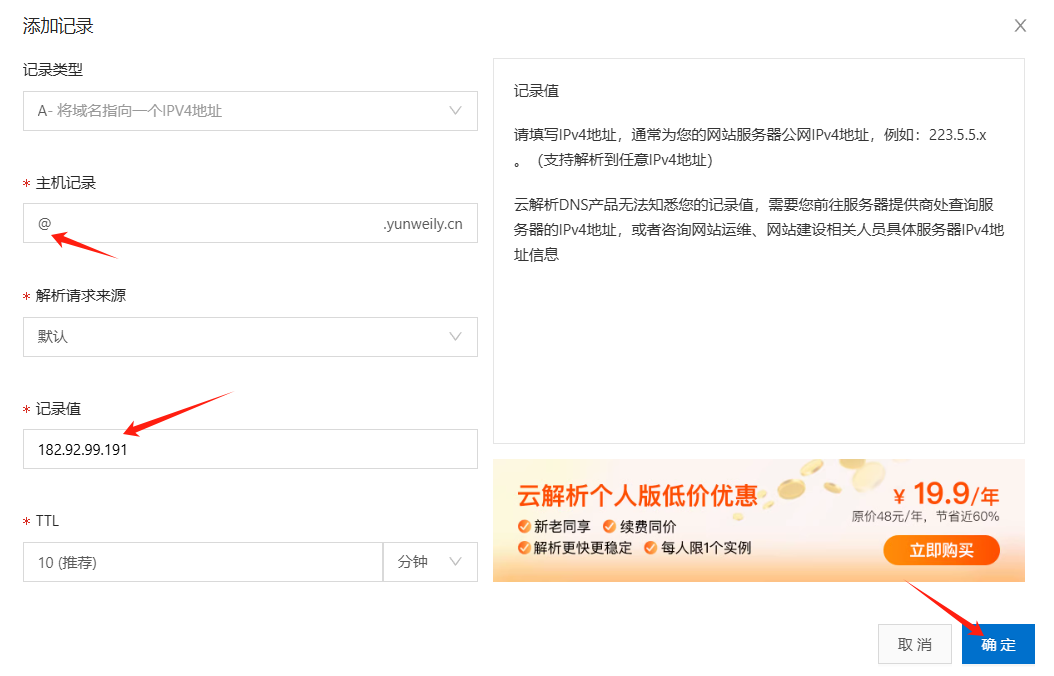Click the 解析更快更稳定 checkmark icon
The height and width of the screenshot is (676, 1054).
pyautogui.click(x=524, y=548)
